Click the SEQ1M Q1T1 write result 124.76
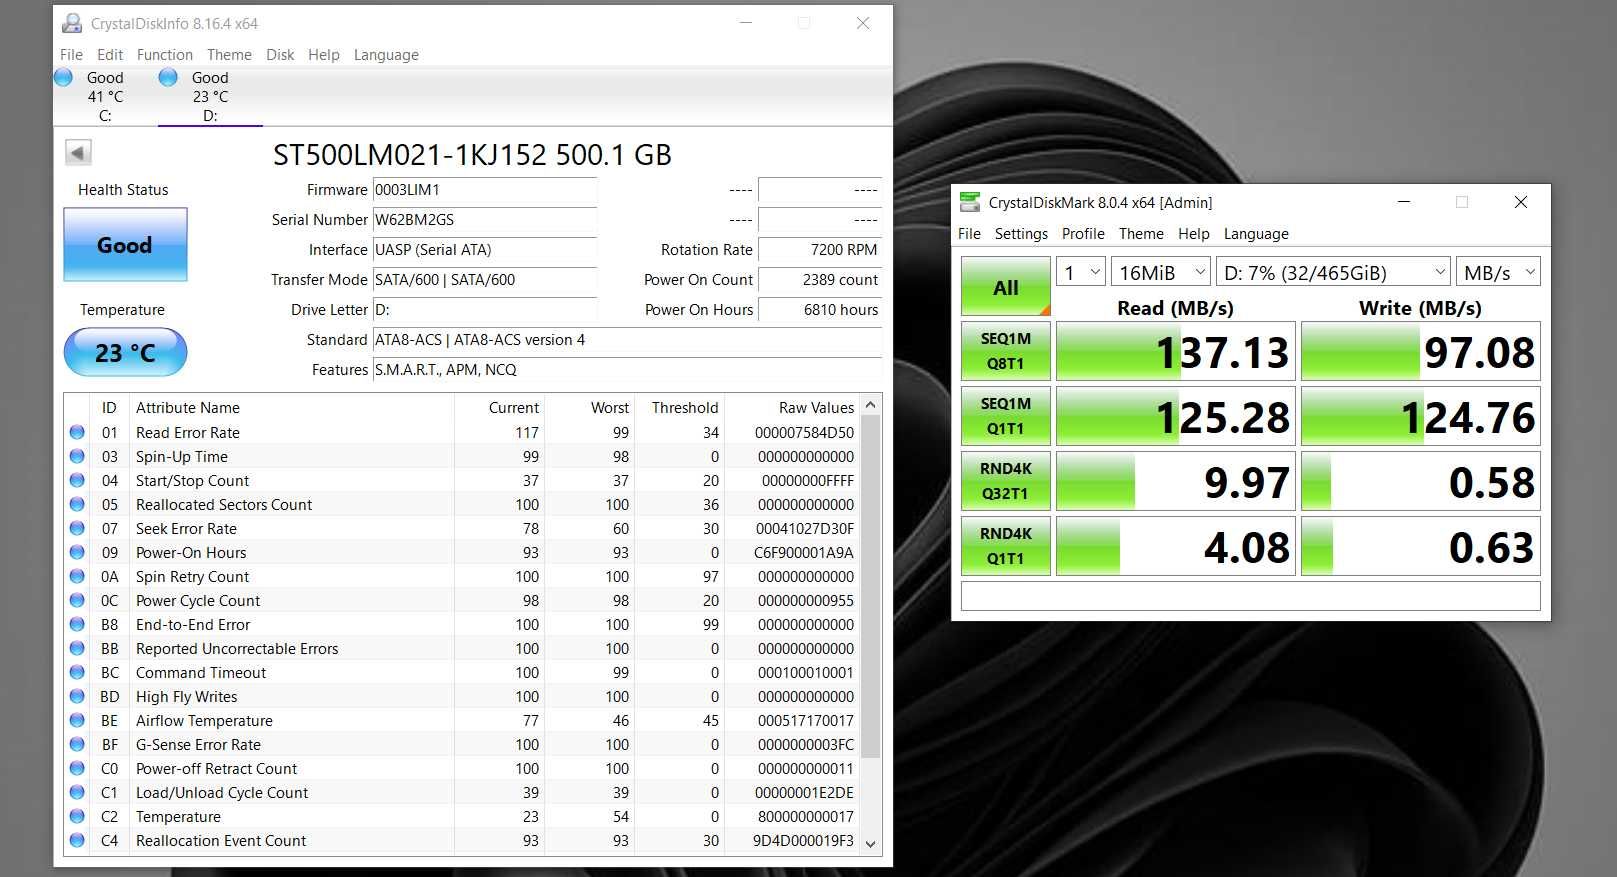 (1421, 417)
